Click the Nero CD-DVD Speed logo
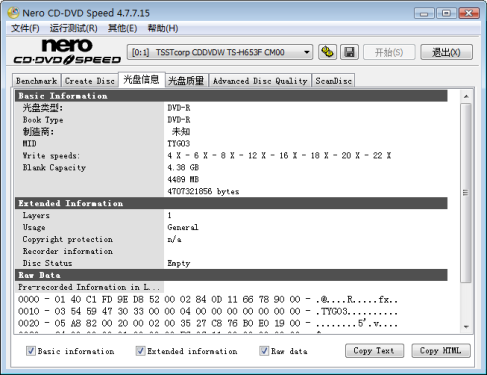This screenshot has width=487, height=375. tap(67, 51)
